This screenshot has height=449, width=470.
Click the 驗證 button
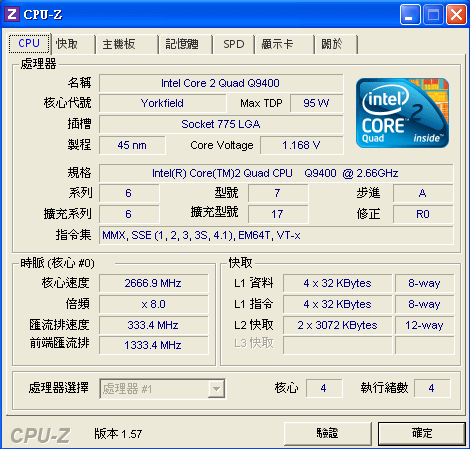328,433
